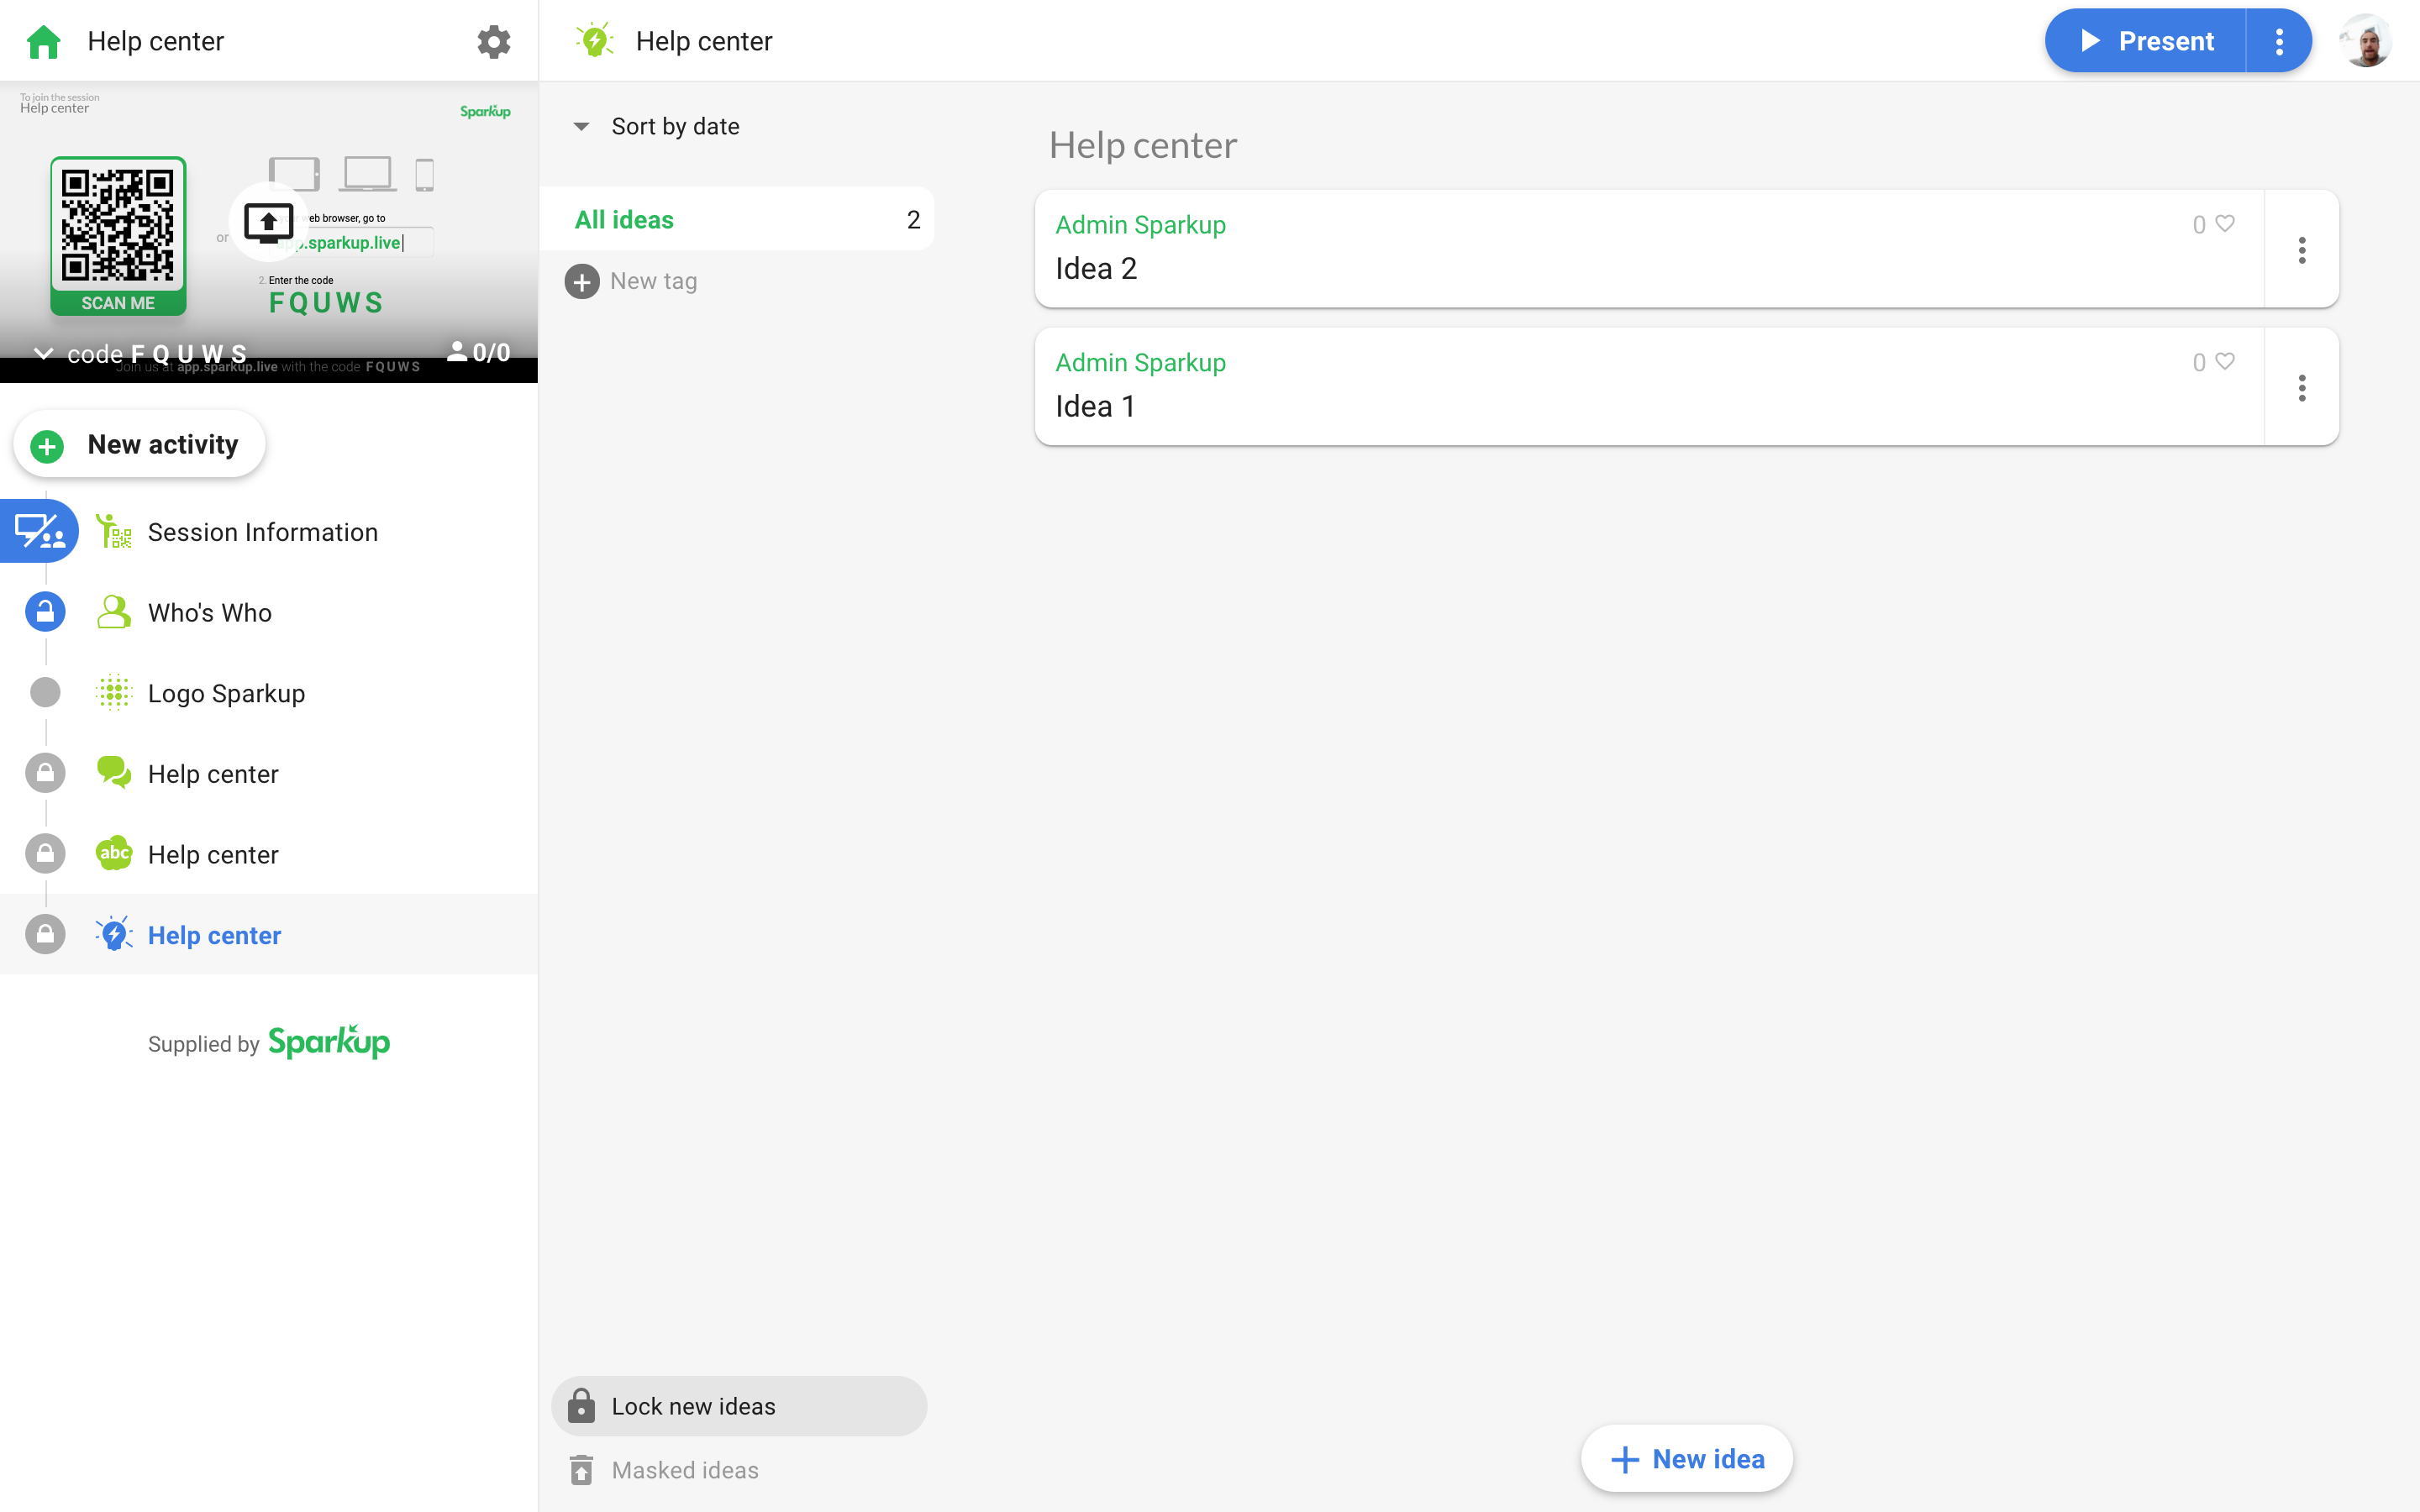This screenshot has width=2420, height=1512.
Task: Click the New activity button
Action: 140,444
